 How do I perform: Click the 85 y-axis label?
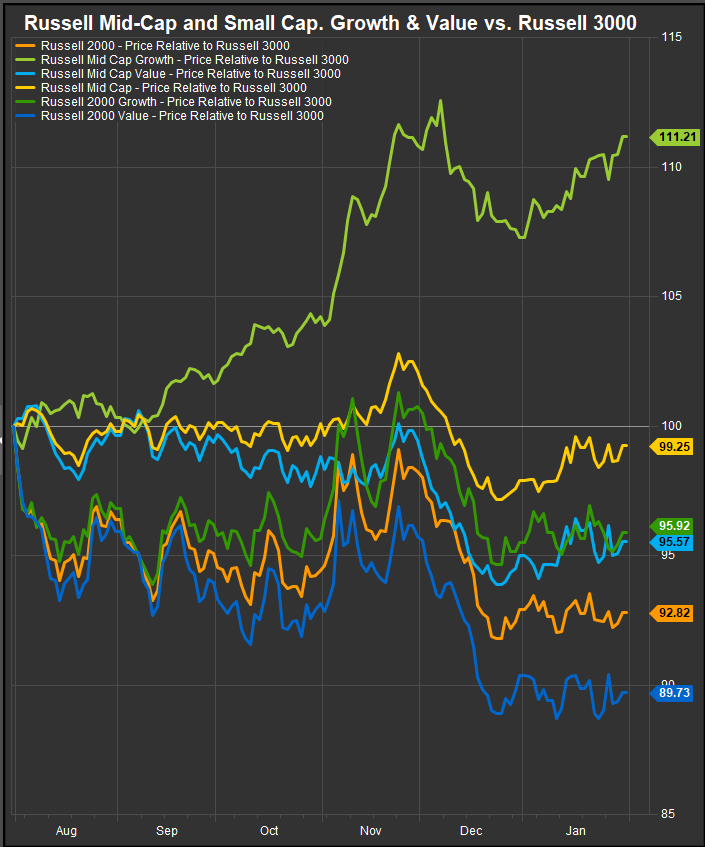tap(668, 814)
